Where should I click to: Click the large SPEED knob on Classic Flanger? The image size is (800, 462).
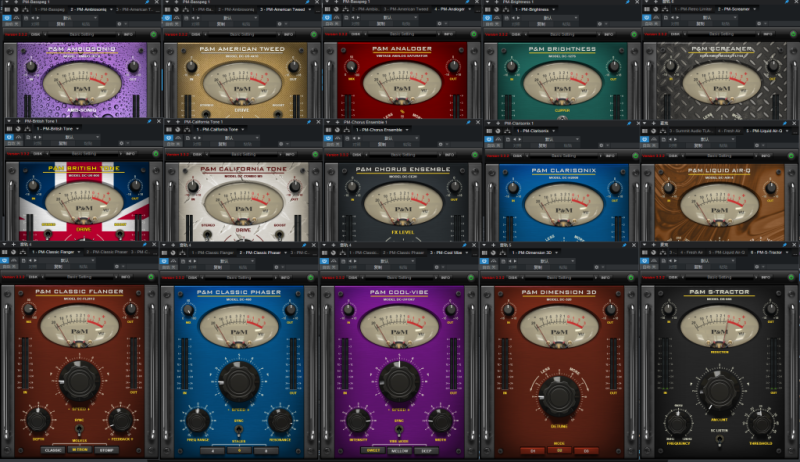point(80,379)
